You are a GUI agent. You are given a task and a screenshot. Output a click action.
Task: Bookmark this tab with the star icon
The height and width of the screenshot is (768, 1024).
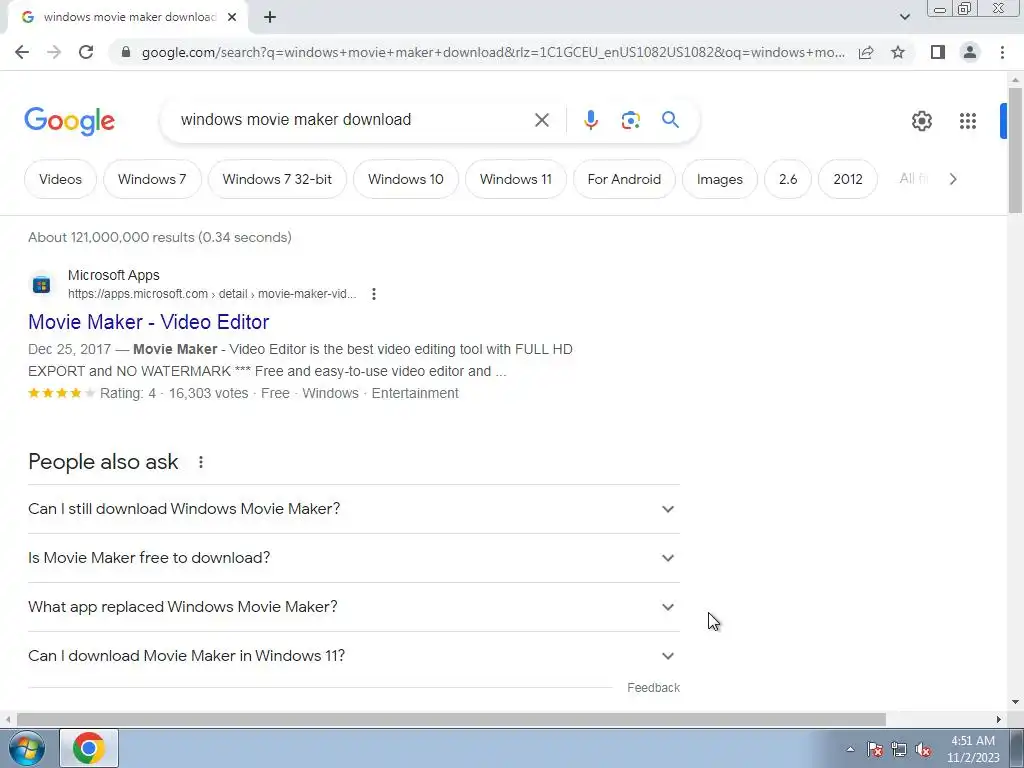coord(898,52)
